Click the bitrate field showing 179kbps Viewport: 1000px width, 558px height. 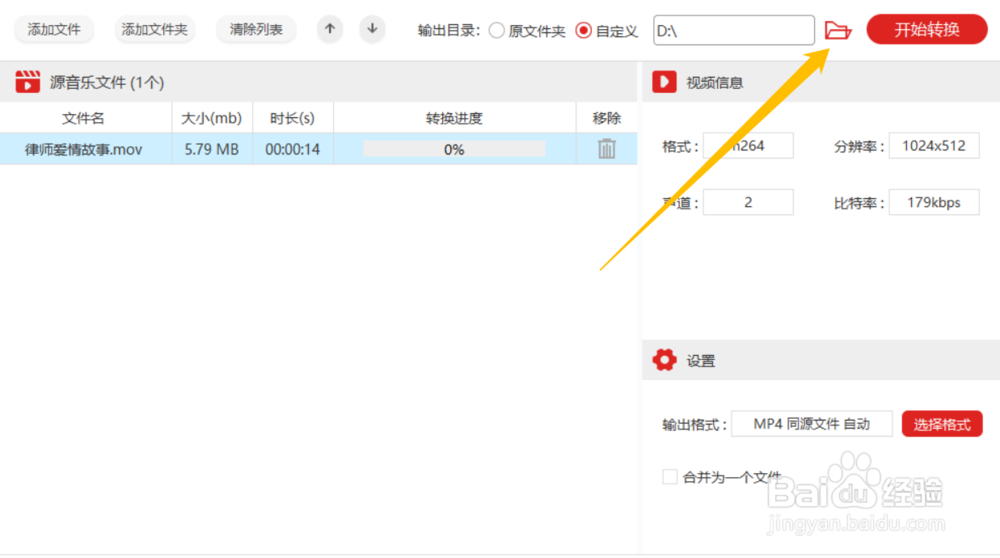[x=934, y=202]
